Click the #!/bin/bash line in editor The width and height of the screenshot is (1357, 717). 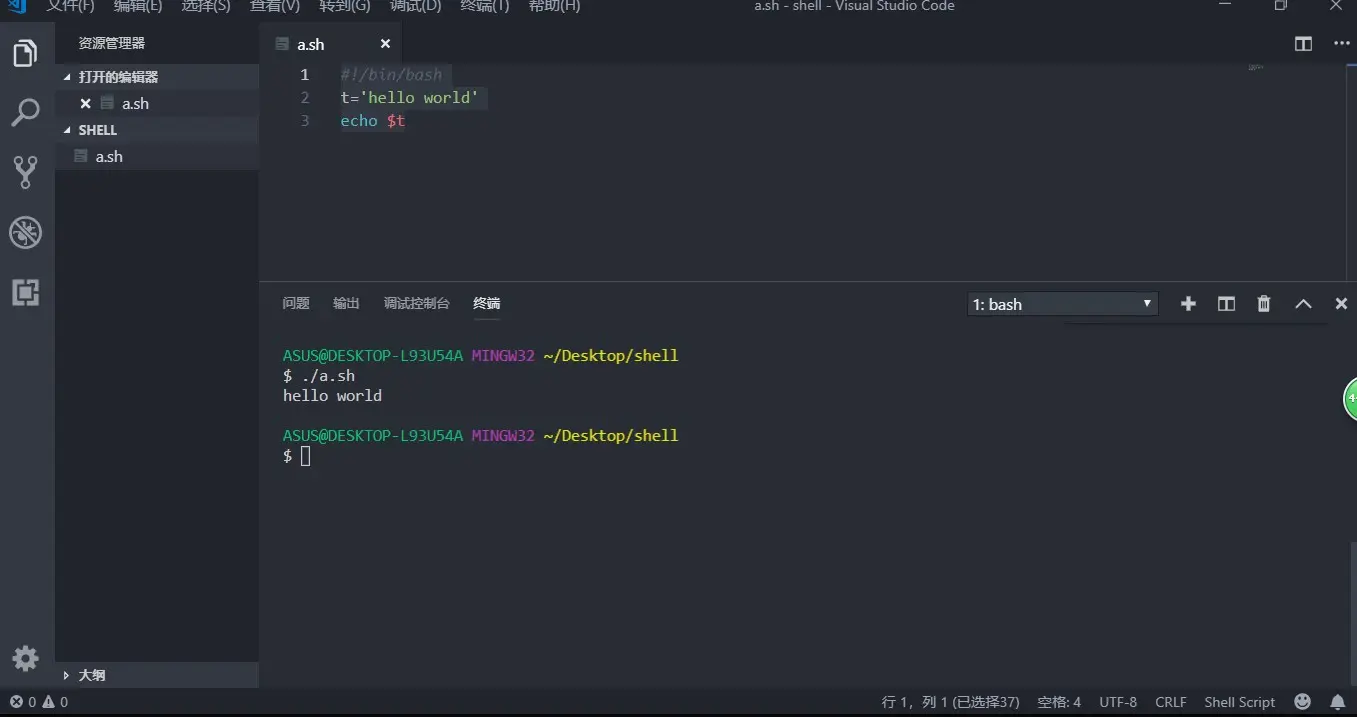tap(391, 74)
